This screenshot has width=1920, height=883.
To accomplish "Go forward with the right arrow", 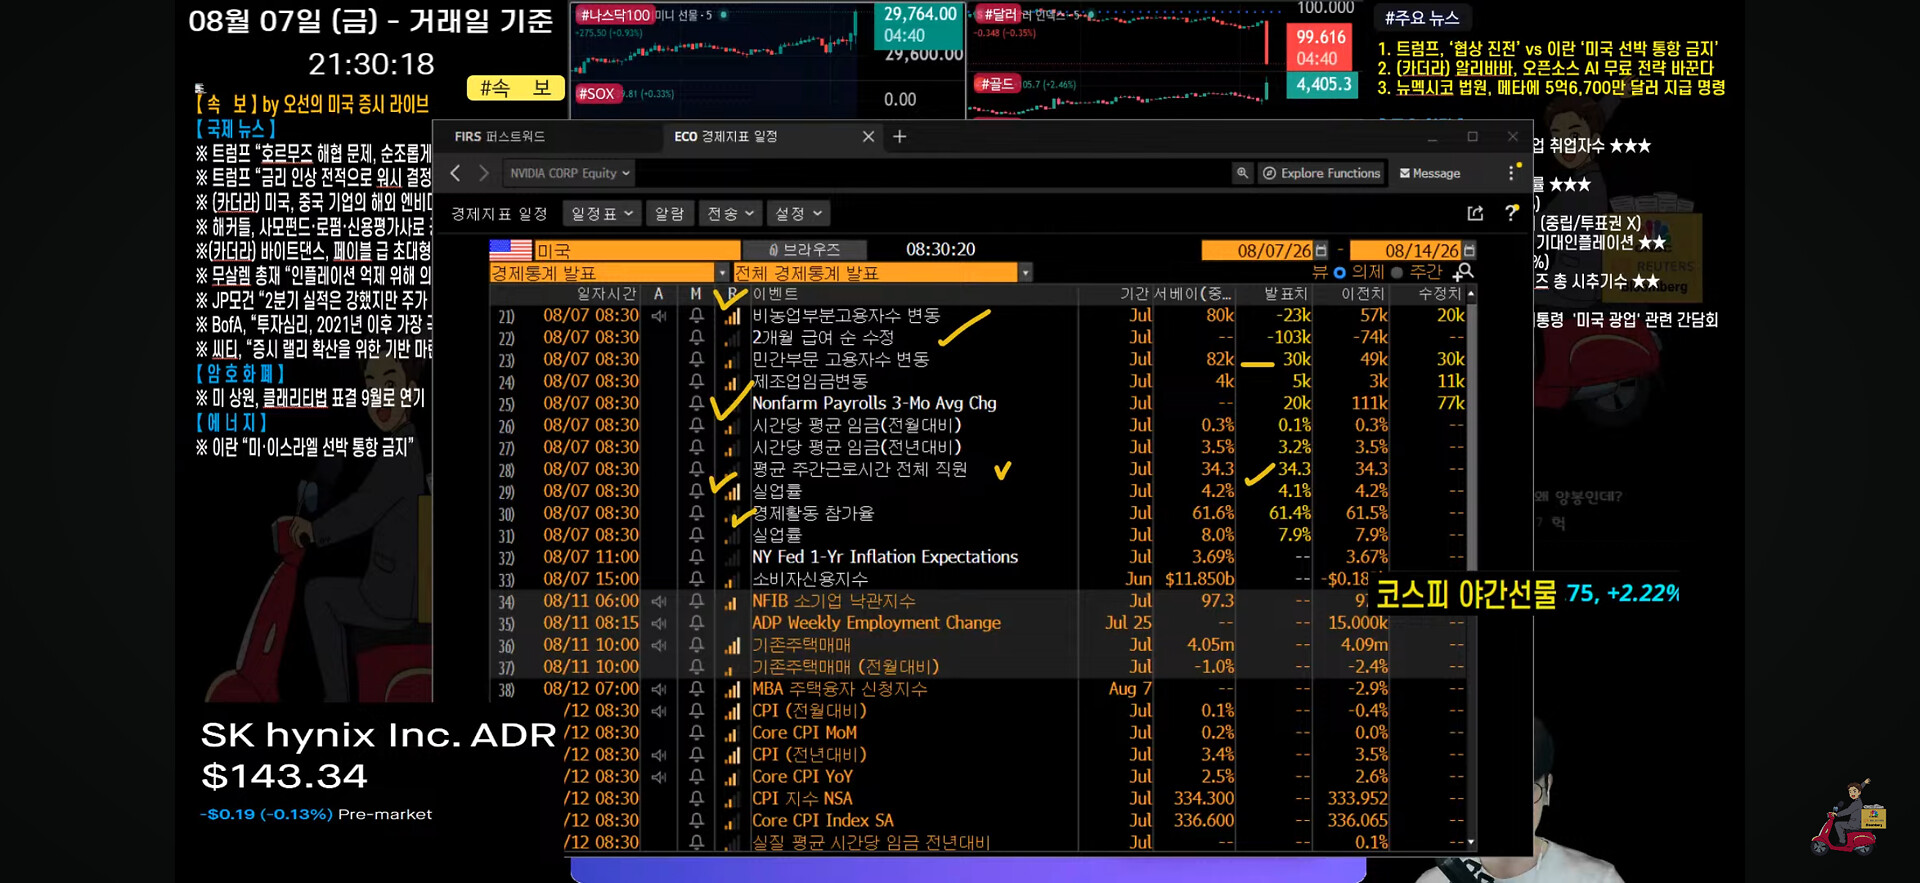I will pyautogui.click(x=484, y=173).
